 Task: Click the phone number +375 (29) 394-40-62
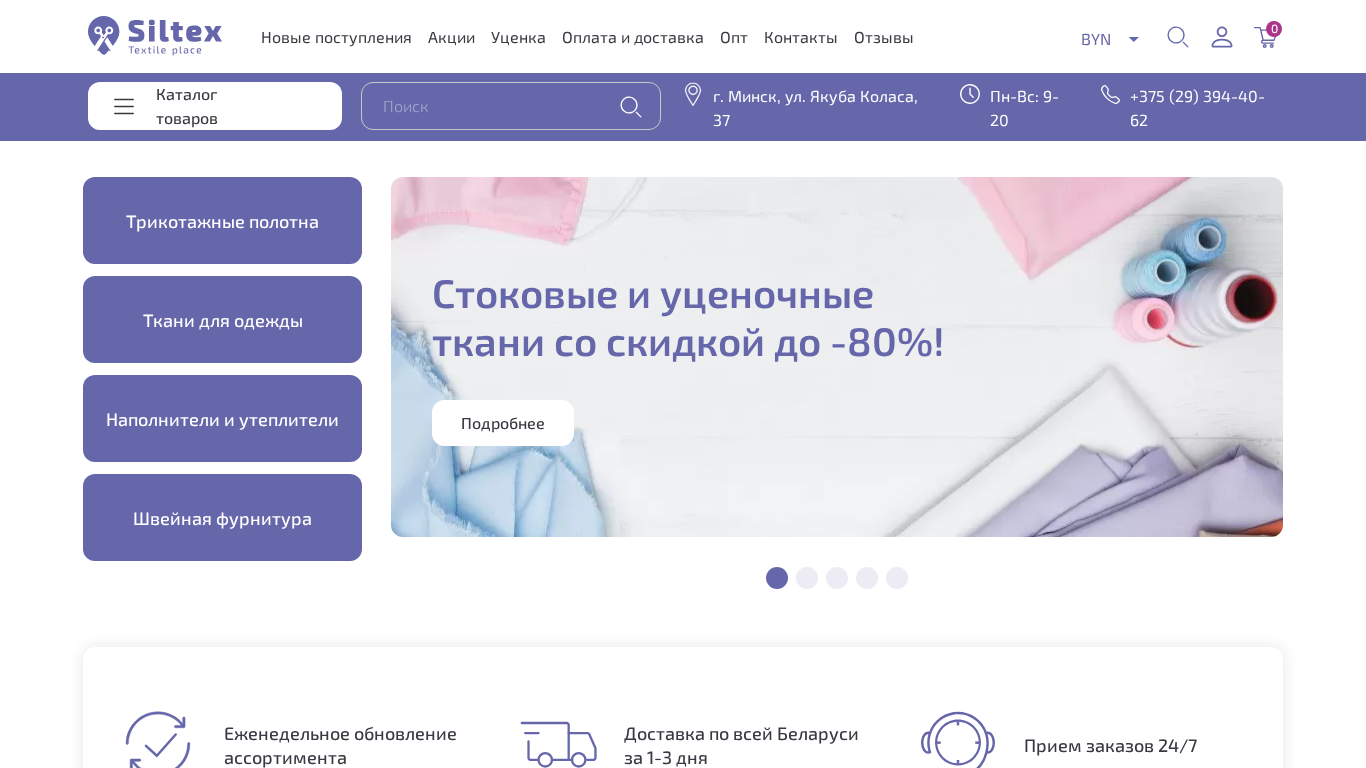tap(1197, 108)
